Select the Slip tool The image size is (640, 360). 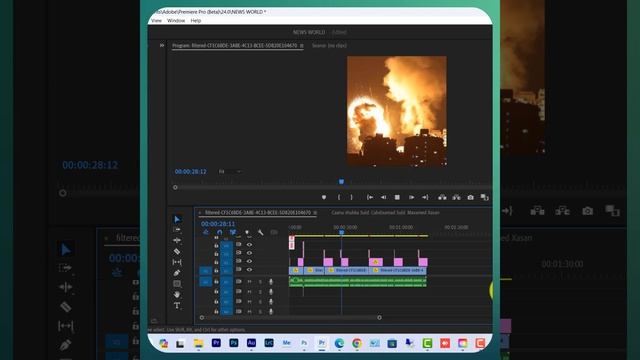[x=177, y=262]
